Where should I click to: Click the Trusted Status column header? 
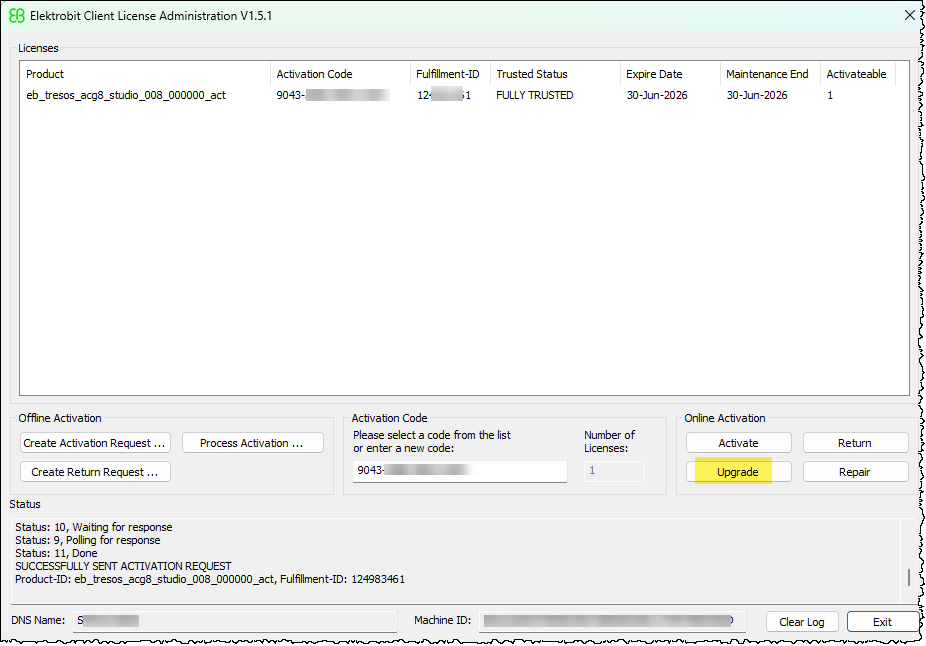coord(552,73)
